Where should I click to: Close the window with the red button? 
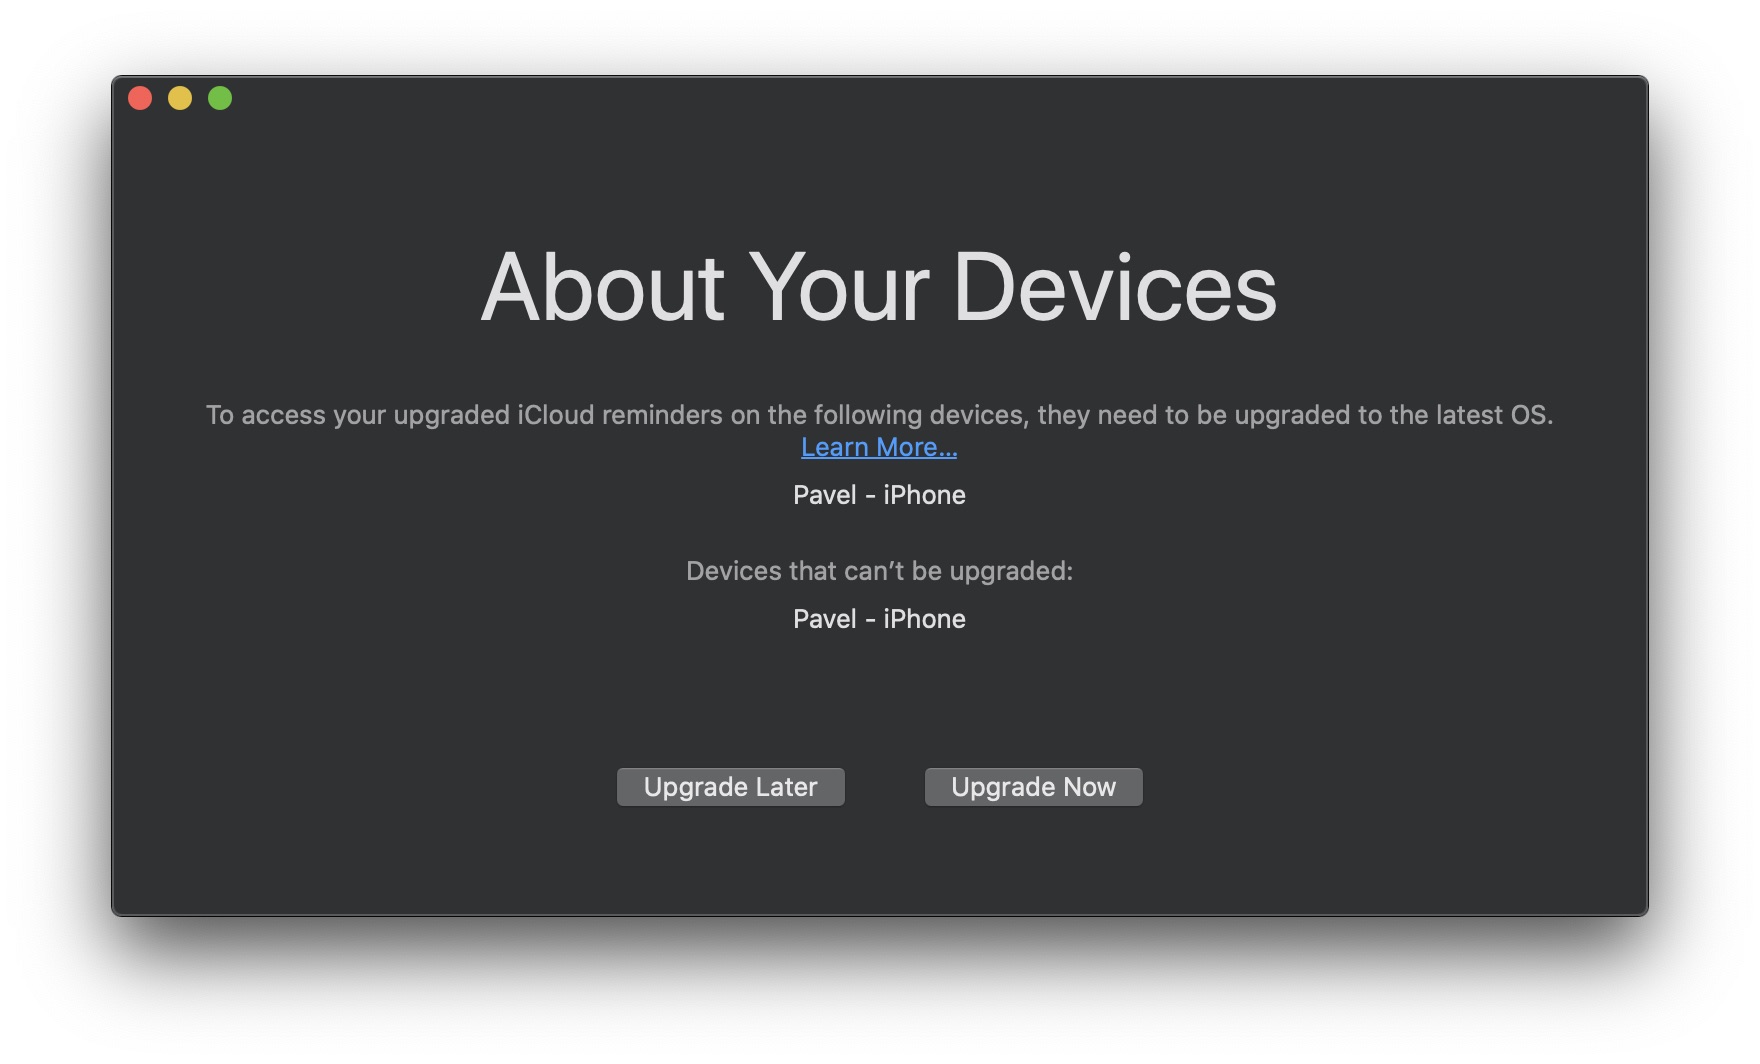(140, 98)
